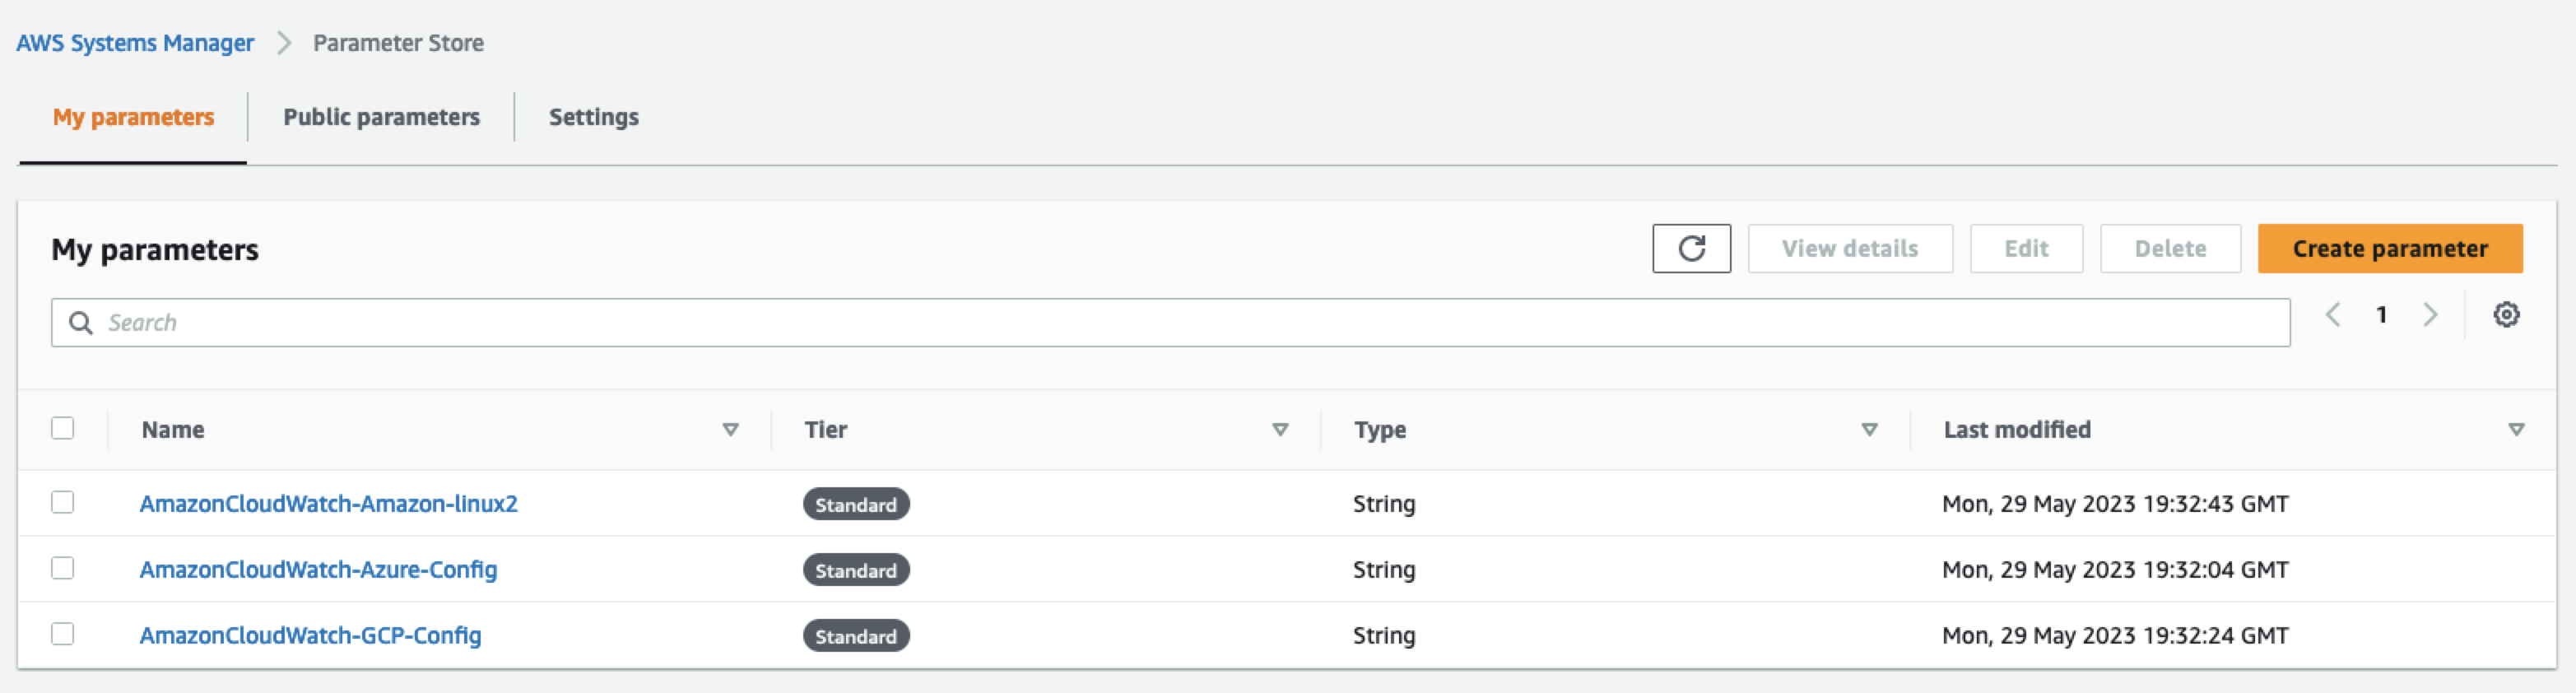Sort by the Type column triangle
This screenshot has width=2576, height=693.
(1867, 429)
